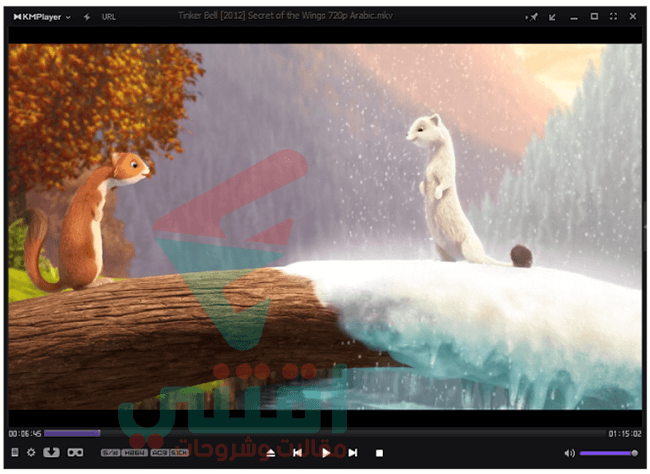Viewport: 650px width, 474px height.
Task: Skip to the previous track
Action: pos(297,453)
